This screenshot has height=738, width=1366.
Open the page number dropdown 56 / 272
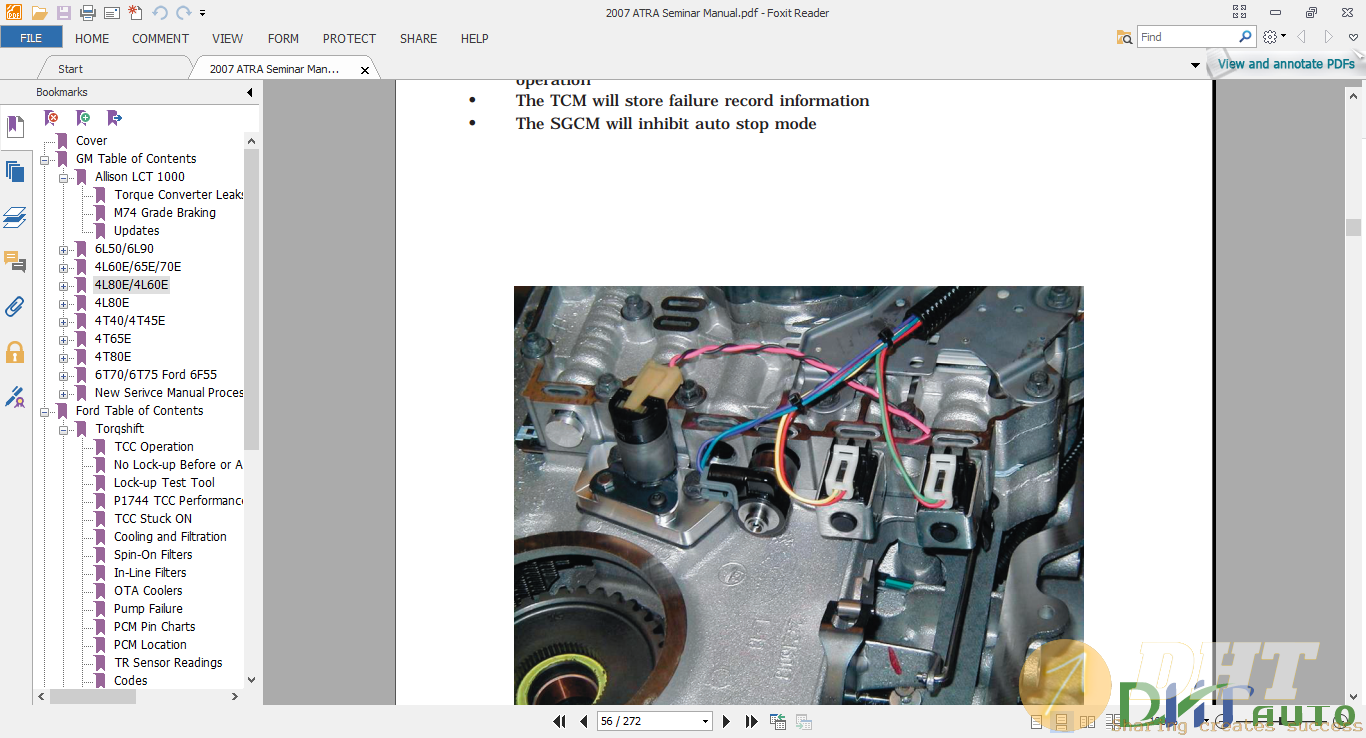coord(705,721)
